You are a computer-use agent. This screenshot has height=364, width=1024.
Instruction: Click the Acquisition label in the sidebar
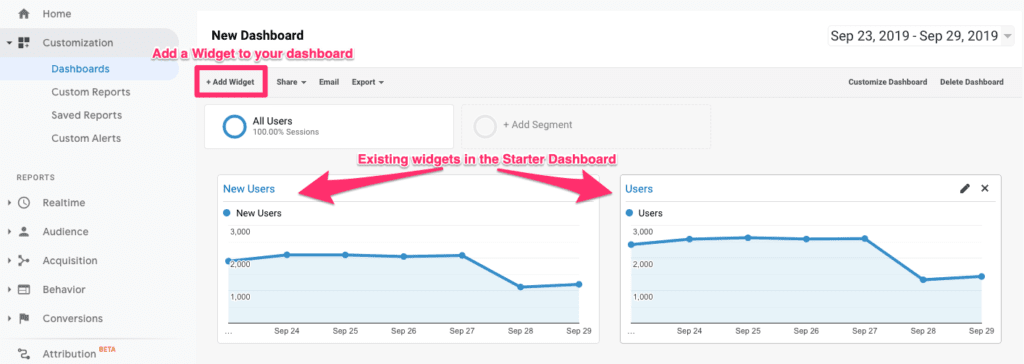(70, 261)
